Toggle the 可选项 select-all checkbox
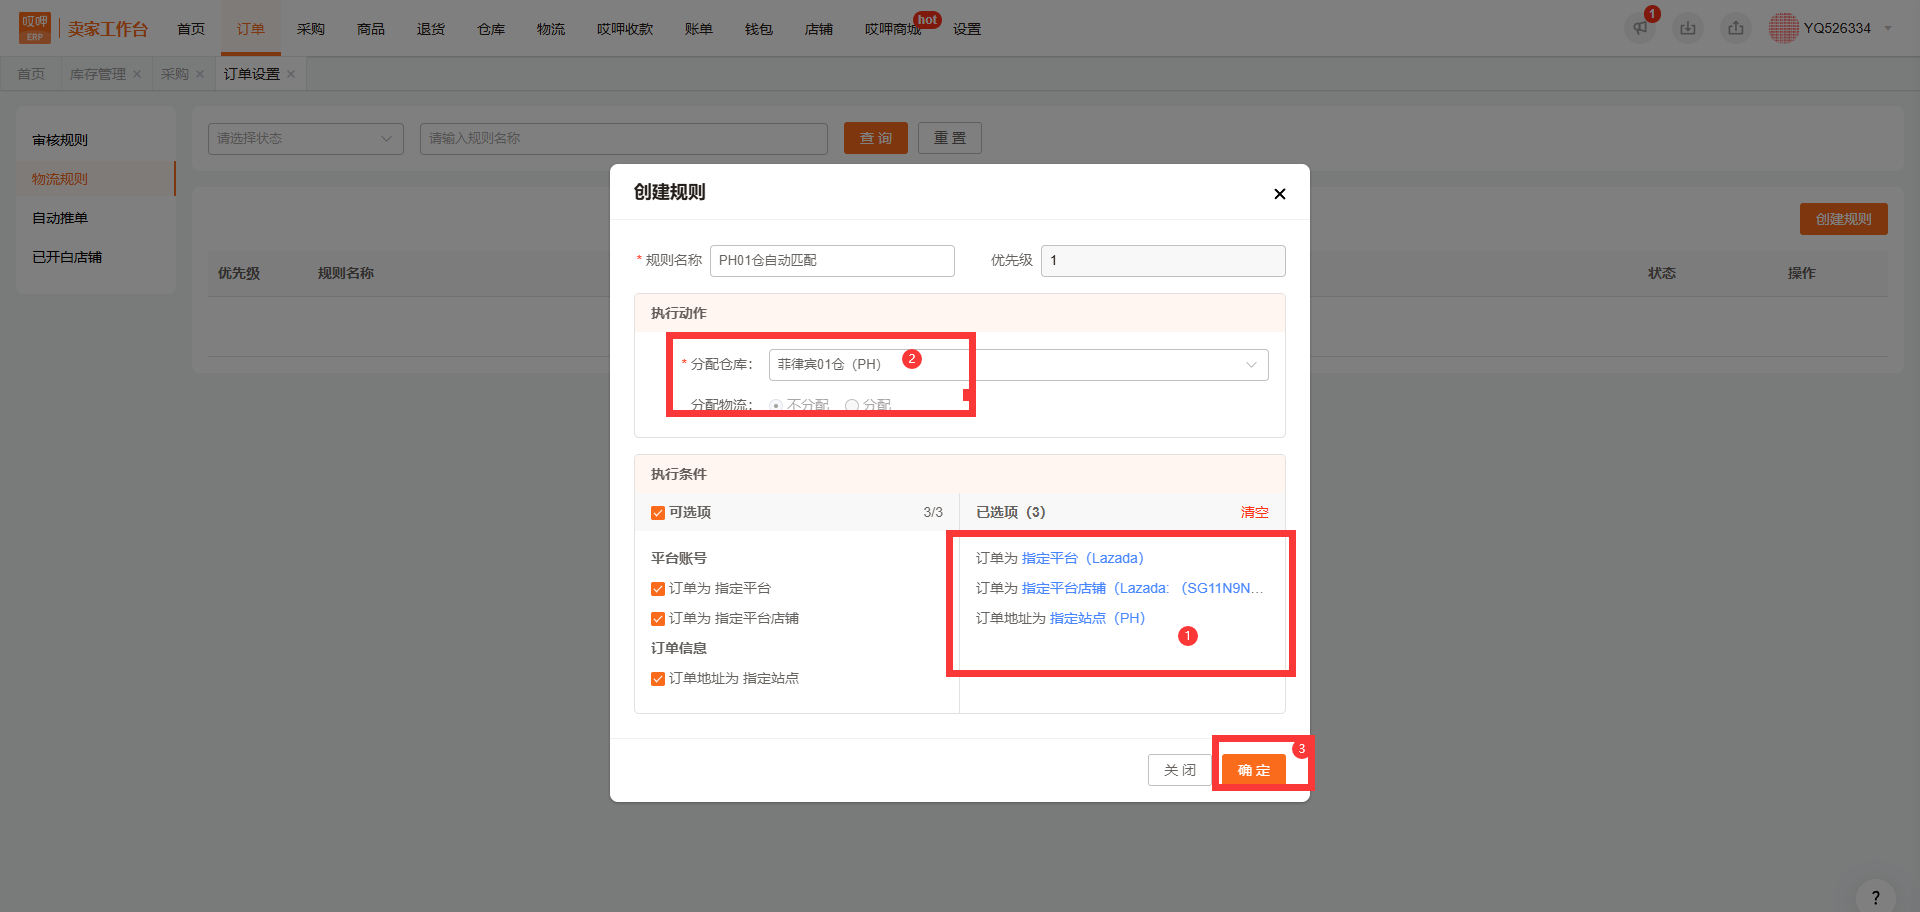The image size is (1920, 912). (x=658, y=513)
